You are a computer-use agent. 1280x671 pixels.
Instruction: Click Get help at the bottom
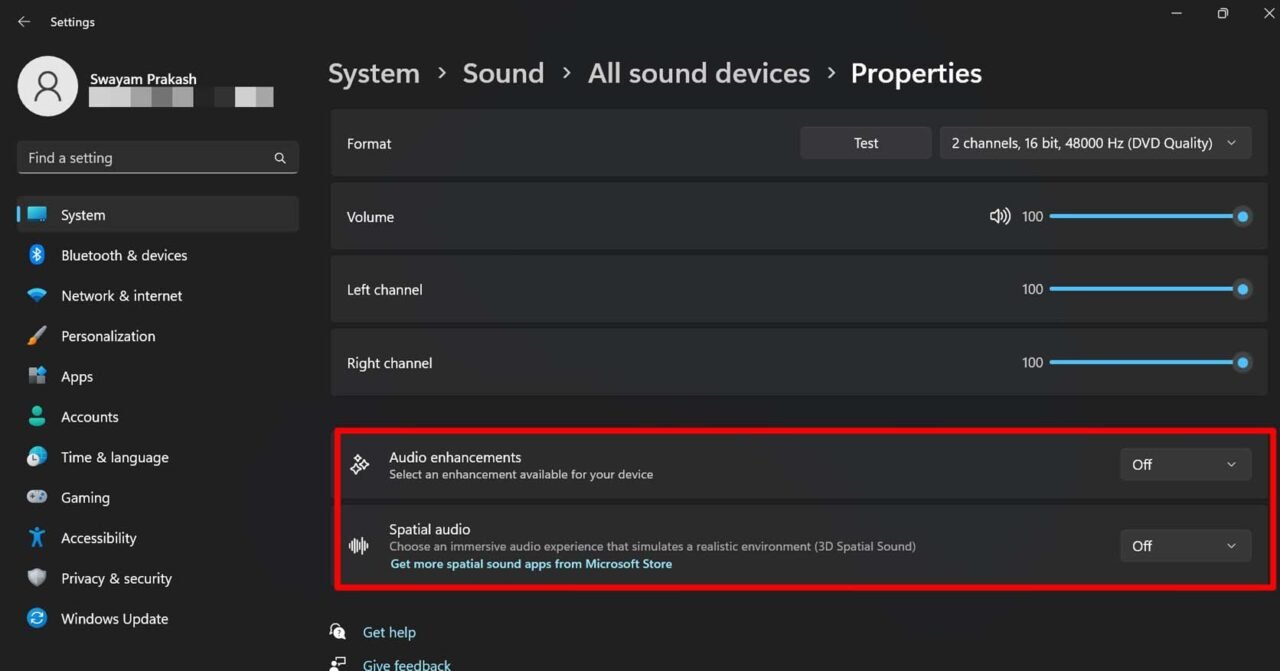[x=389, y=631]
